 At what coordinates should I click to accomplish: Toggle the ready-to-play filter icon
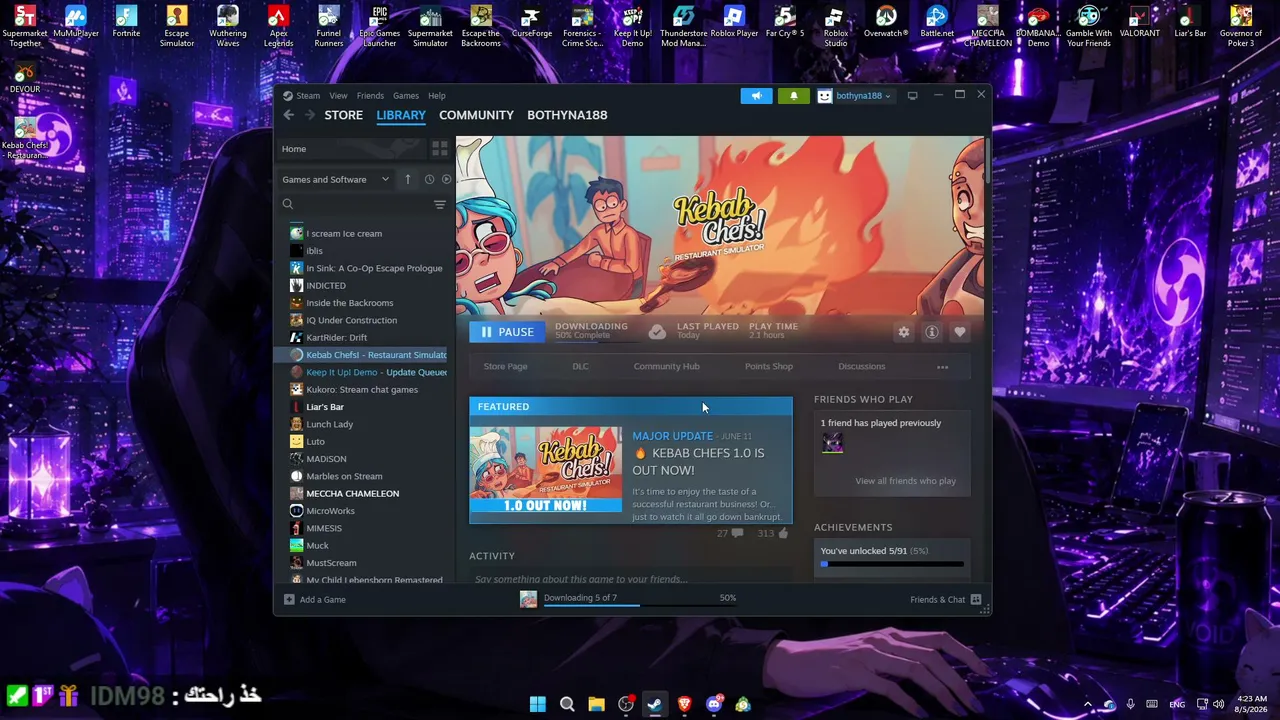[446, 179]
